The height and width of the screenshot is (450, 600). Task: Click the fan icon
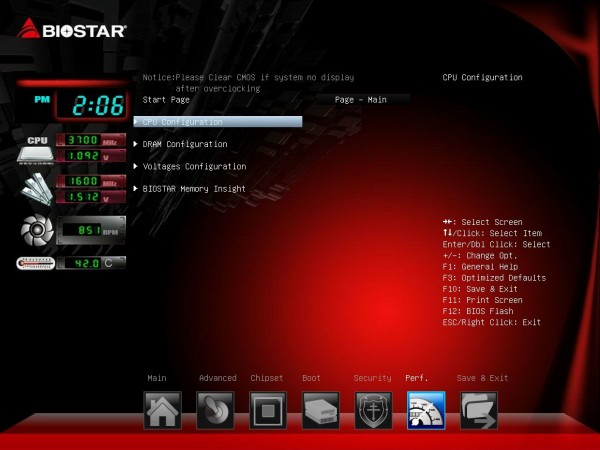(37, 230)
